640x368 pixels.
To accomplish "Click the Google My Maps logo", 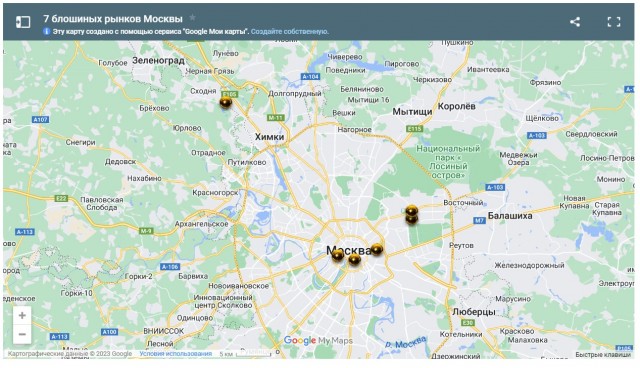I will [x=318, y=340].
